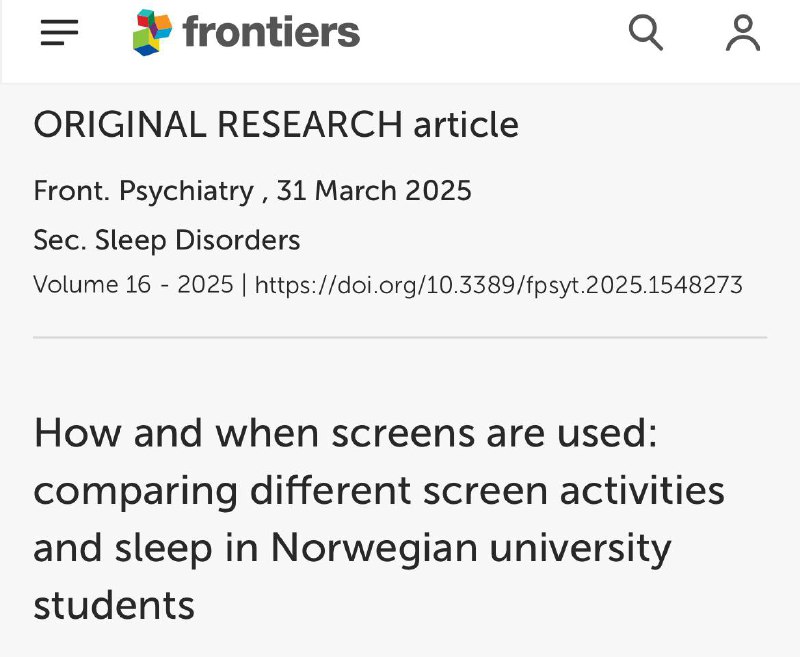Open the user account profile icon
The width and height of the screenshot is (800, 657).
[743, 33]
